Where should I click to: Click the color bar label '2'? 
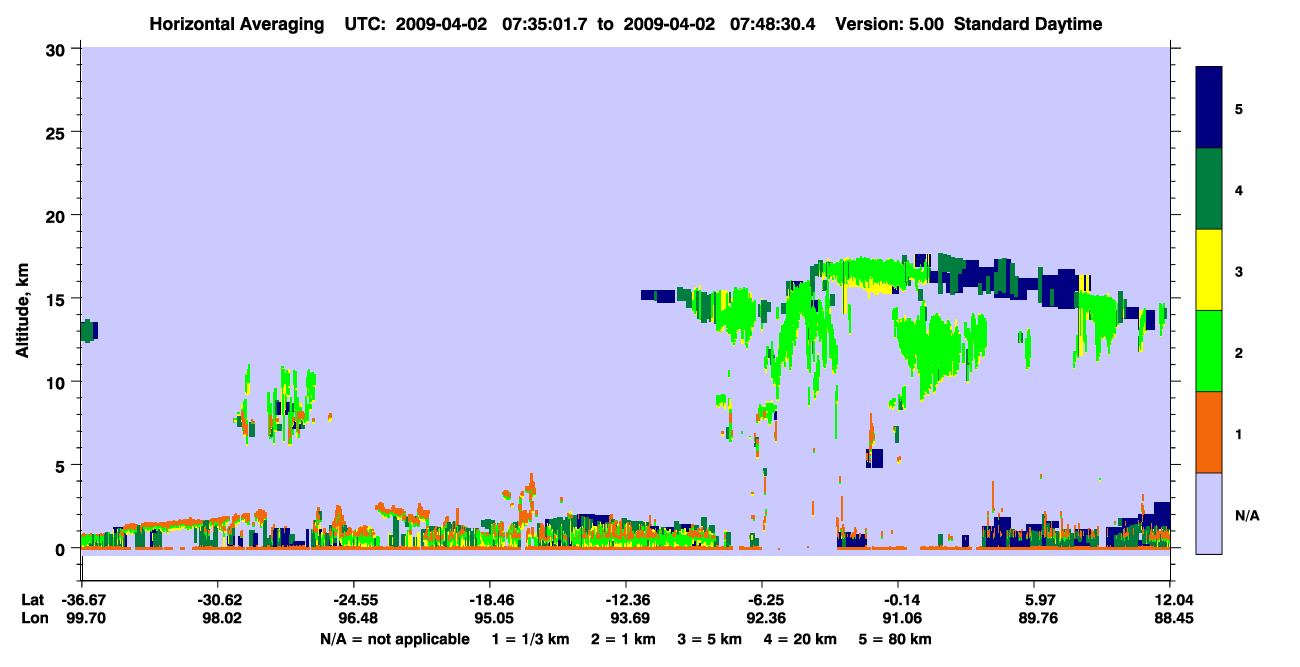1239,353
